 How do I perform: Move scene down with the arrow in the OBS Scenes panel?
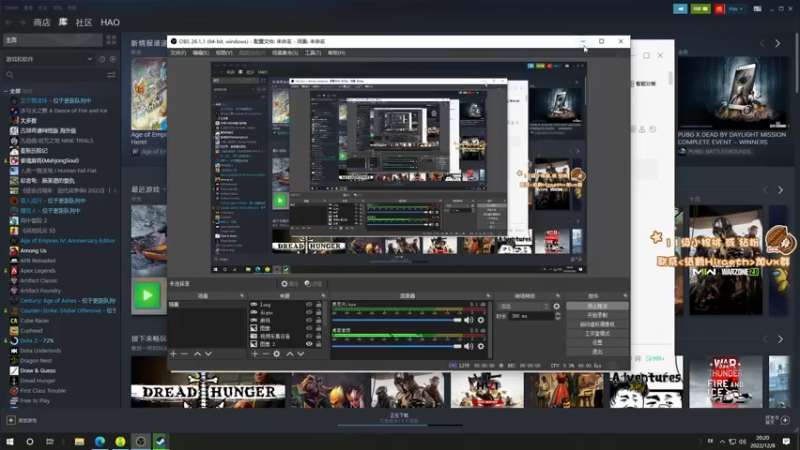pyautogui.click(x=208, y=354)
